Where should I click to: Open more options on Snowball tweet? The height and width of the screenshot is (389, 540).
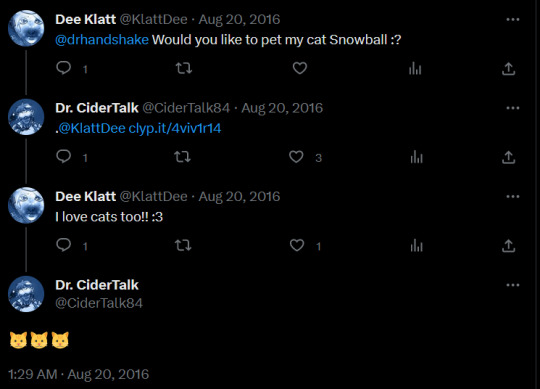[x=512, y=19]
